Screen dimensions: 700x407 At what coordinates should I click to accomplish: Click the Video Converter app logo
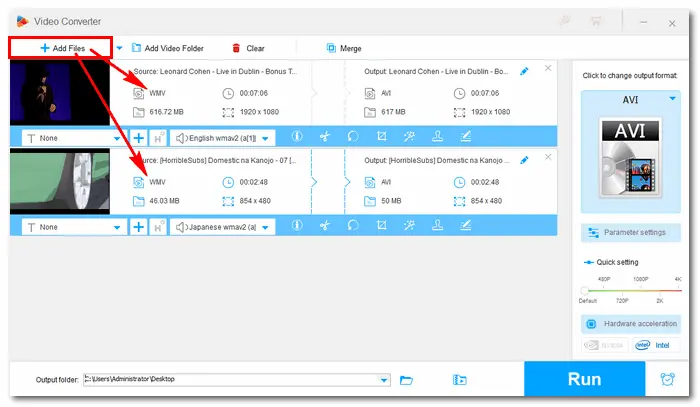pyautogui.click(x=22, y=21)
